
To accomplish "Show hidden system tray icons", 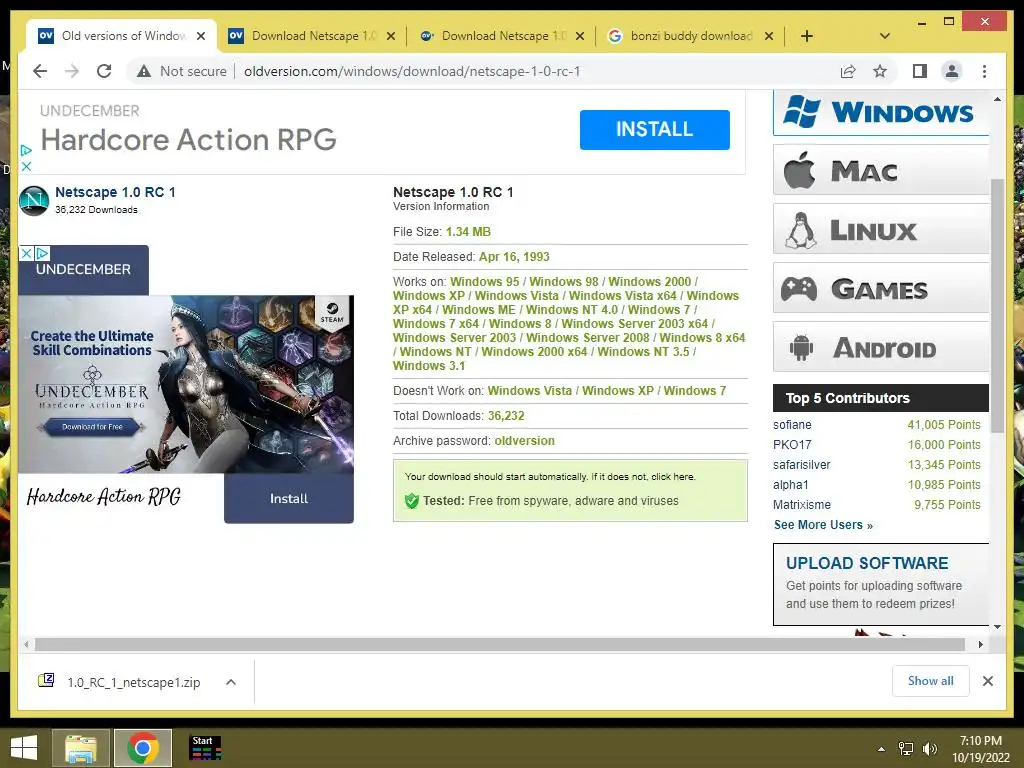I will [881, 749].
